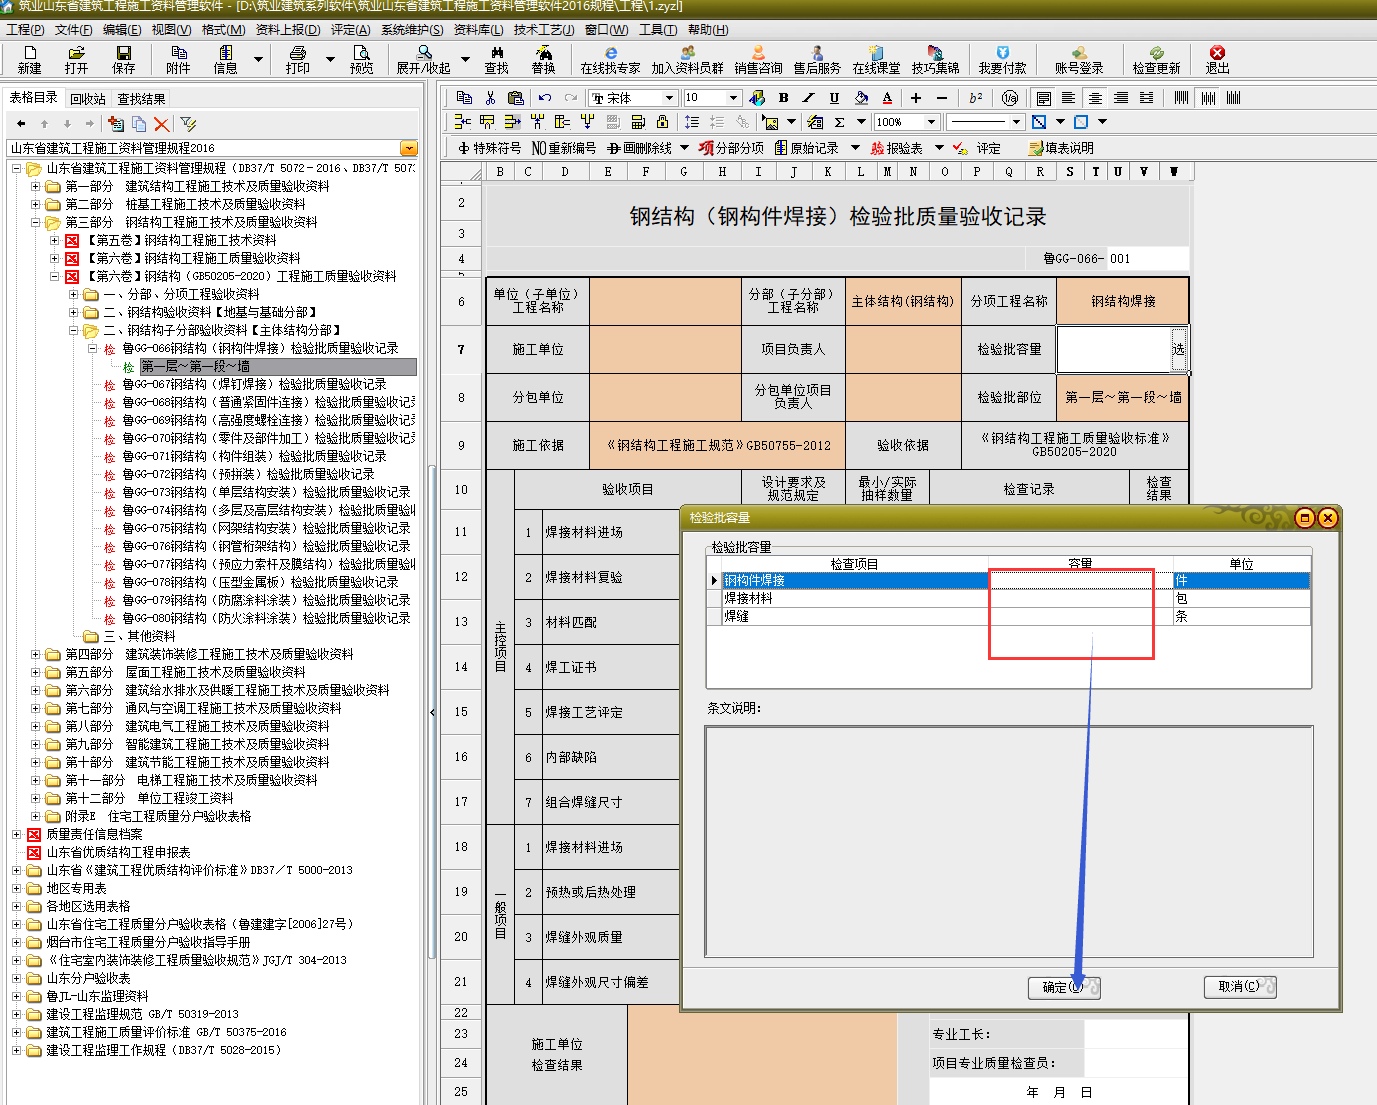Viewport: 1377px width, 1105px height.
Task: Select tree item 山东省优质结构工程申报表
Action: click(118, 852)
